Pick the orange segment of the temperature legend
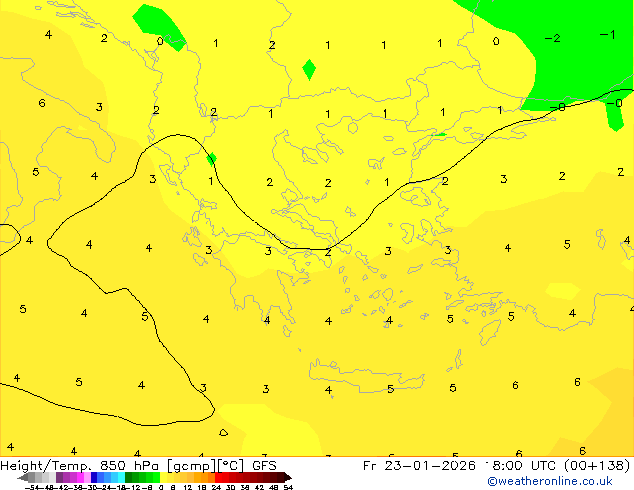Image resolution: width=634 pixels, height=490 pixels. click(200, 477)
